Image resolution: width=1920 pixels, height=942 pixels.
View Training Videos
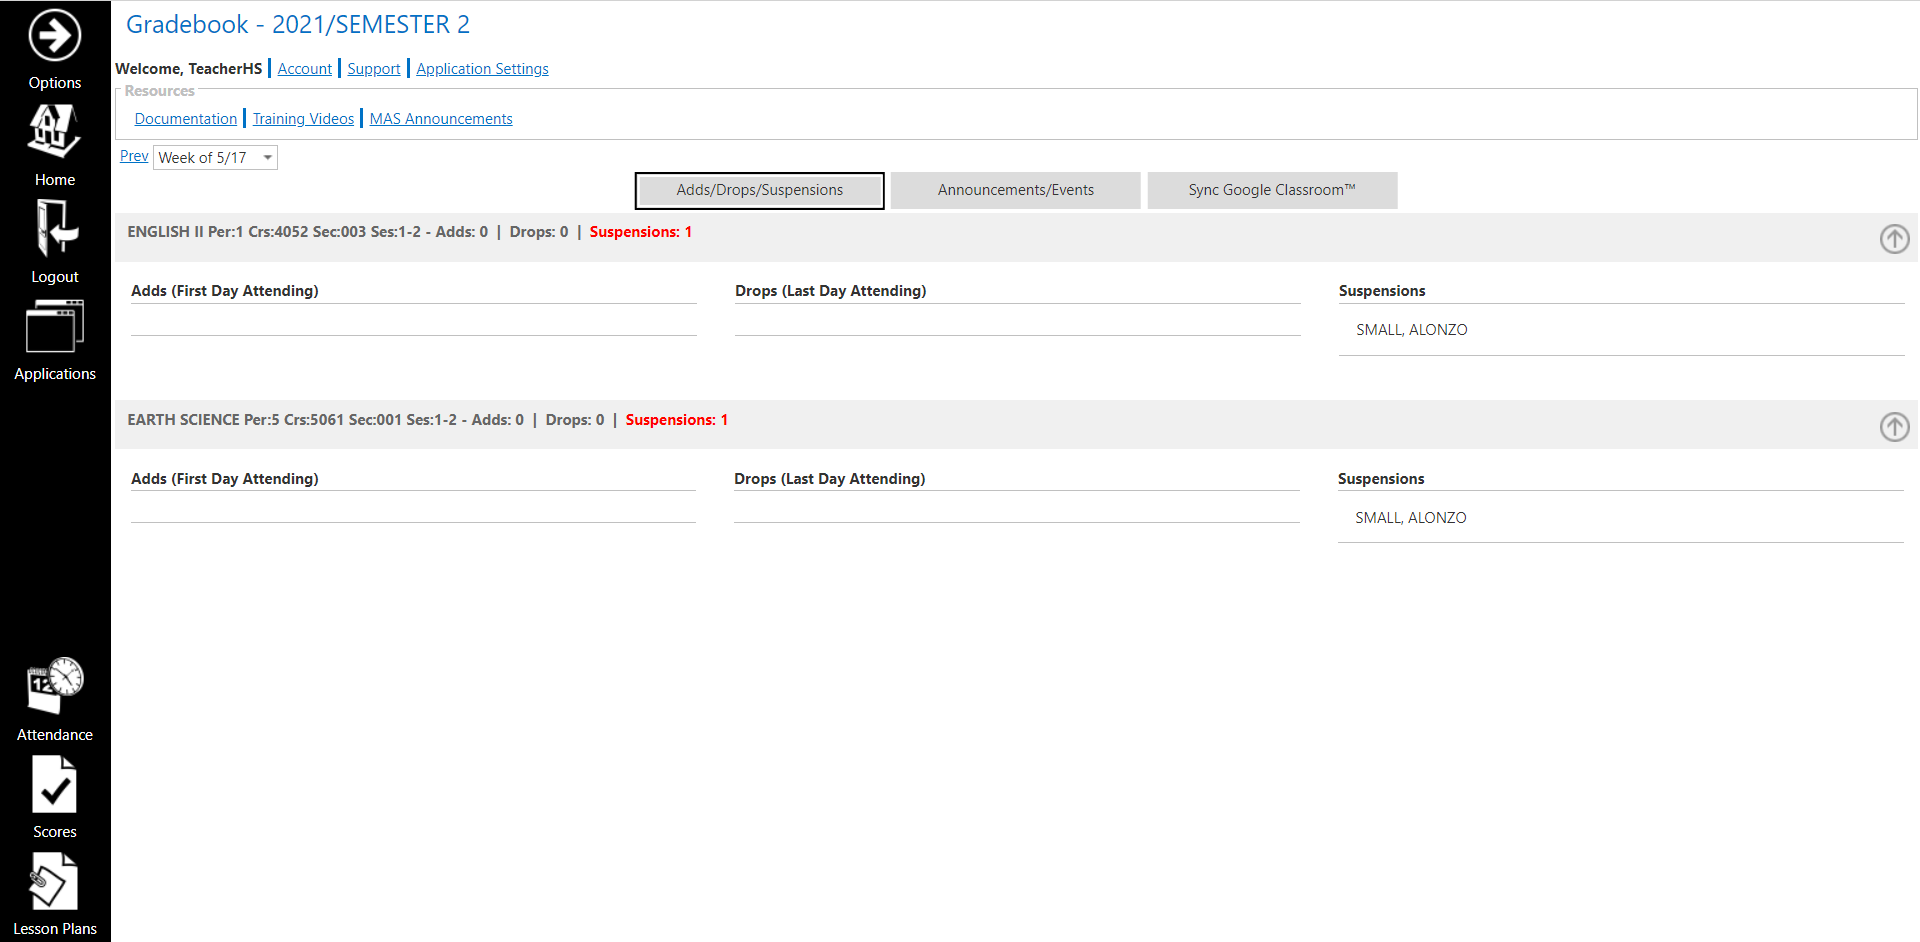click(303, 118)
